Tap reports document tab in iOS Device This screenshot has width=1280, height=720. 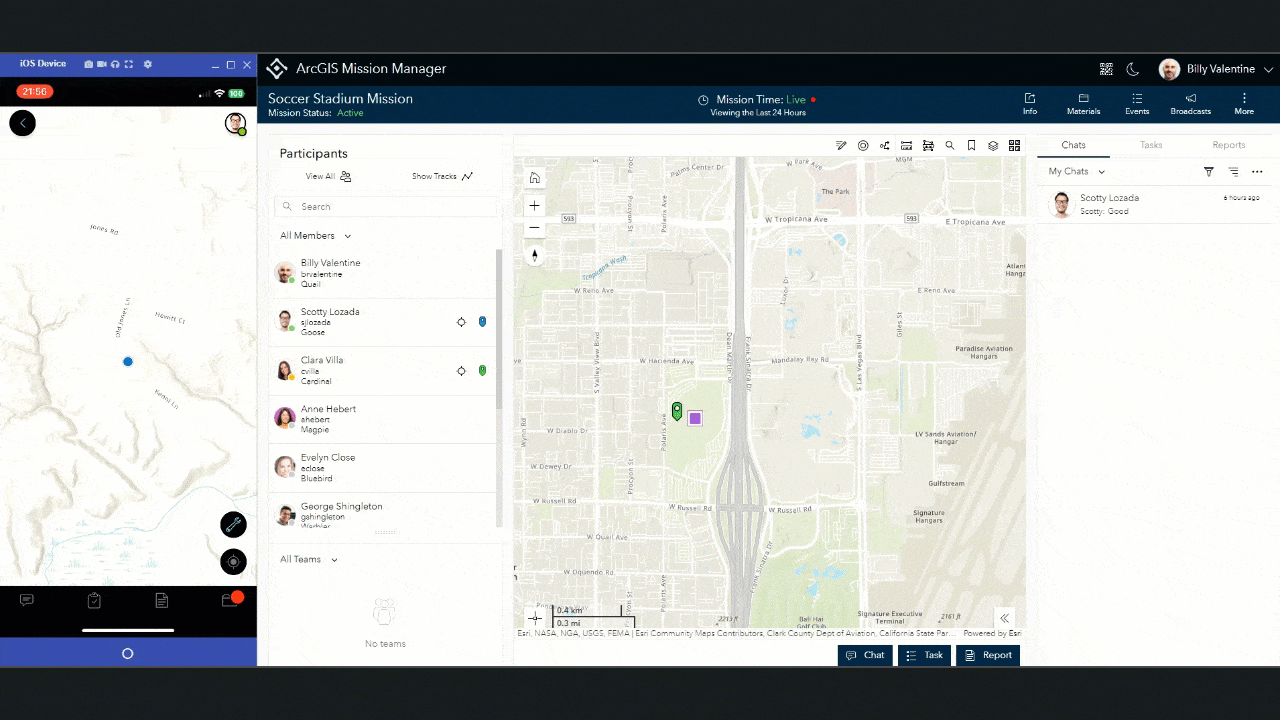click(161, 600)
